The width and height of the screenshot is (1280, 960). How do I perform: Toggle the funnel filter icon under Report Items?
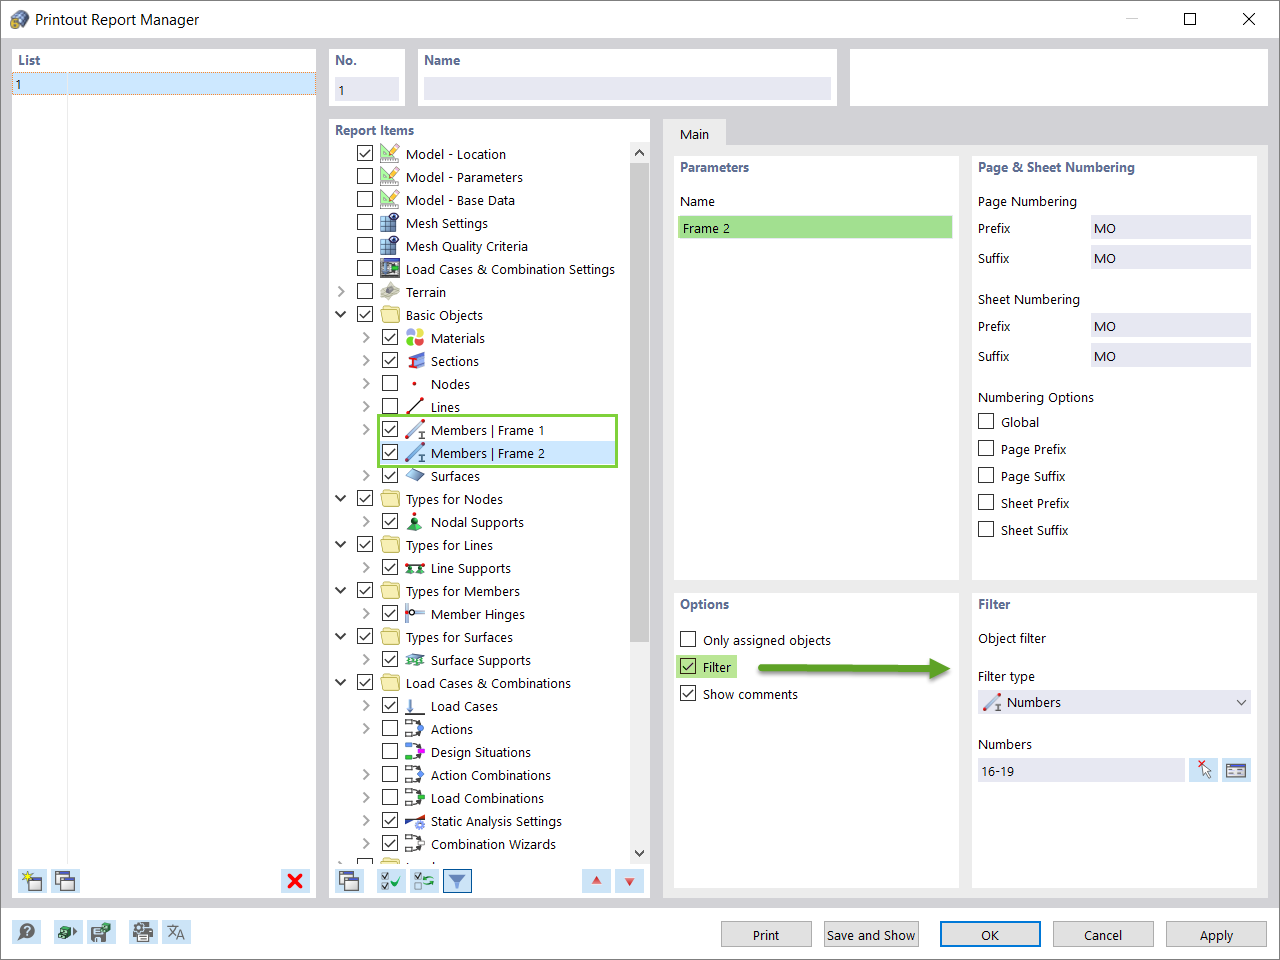(457, 881)
